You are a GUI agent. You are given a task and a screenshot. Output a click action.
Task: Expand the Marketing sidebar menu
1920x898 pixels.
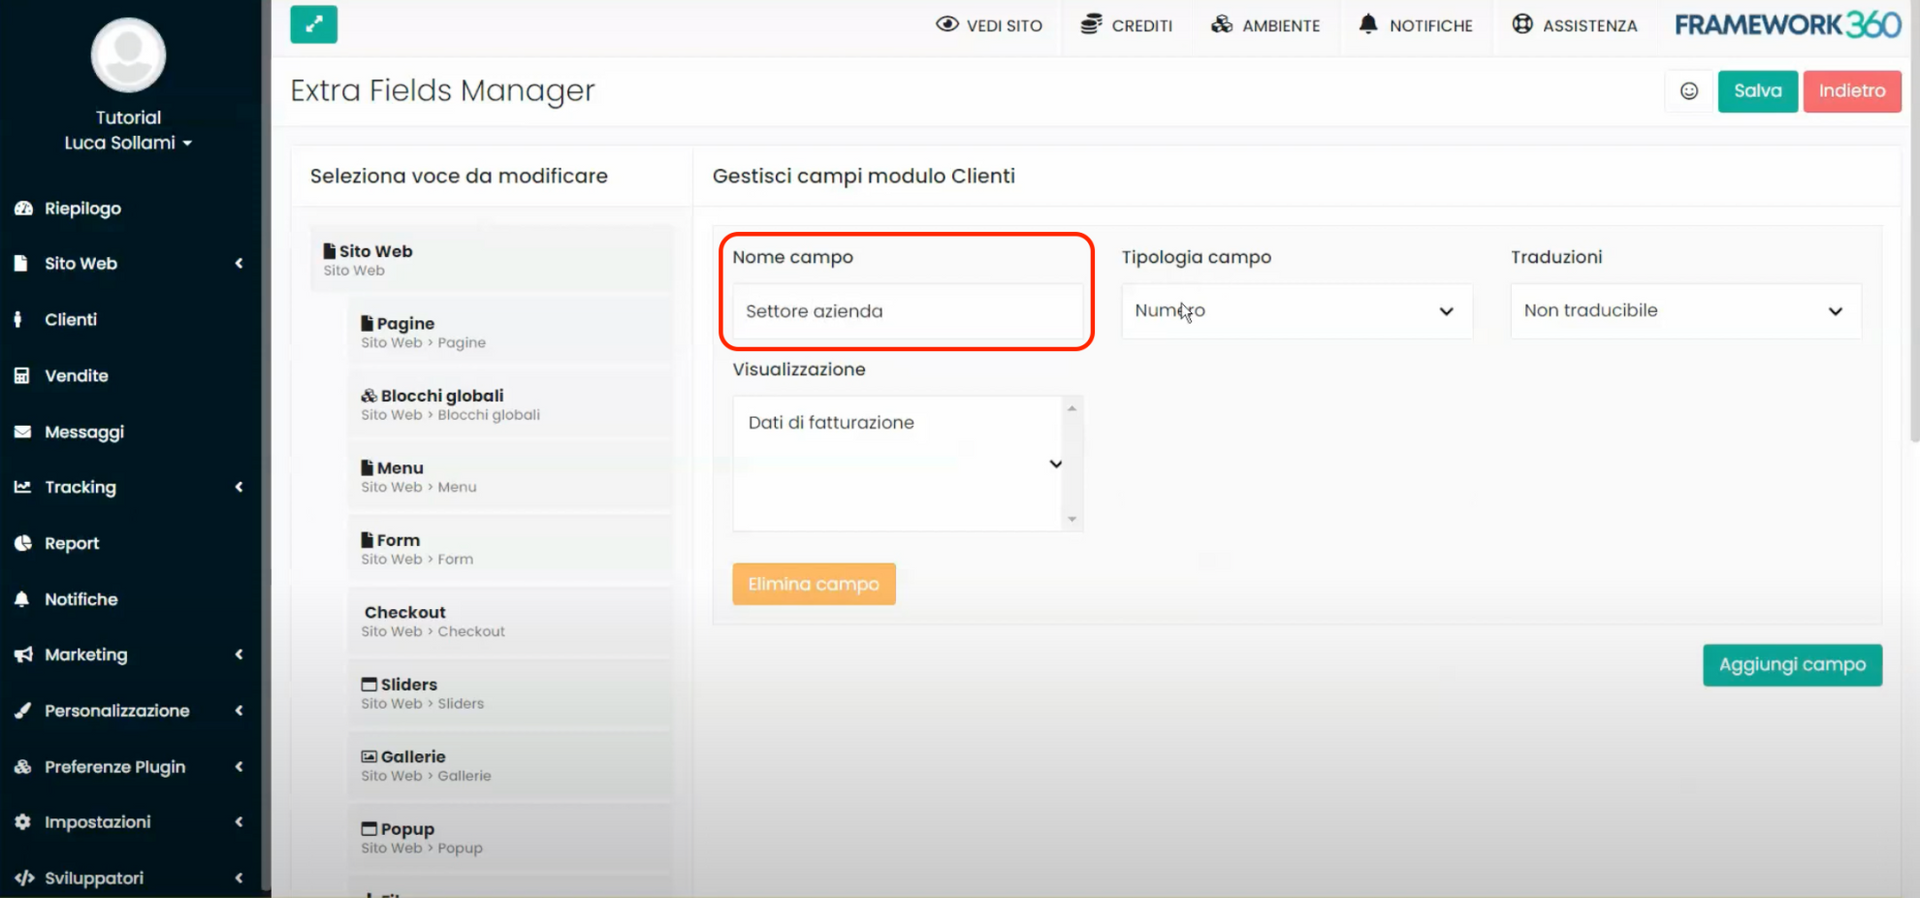tap(129, 655)
